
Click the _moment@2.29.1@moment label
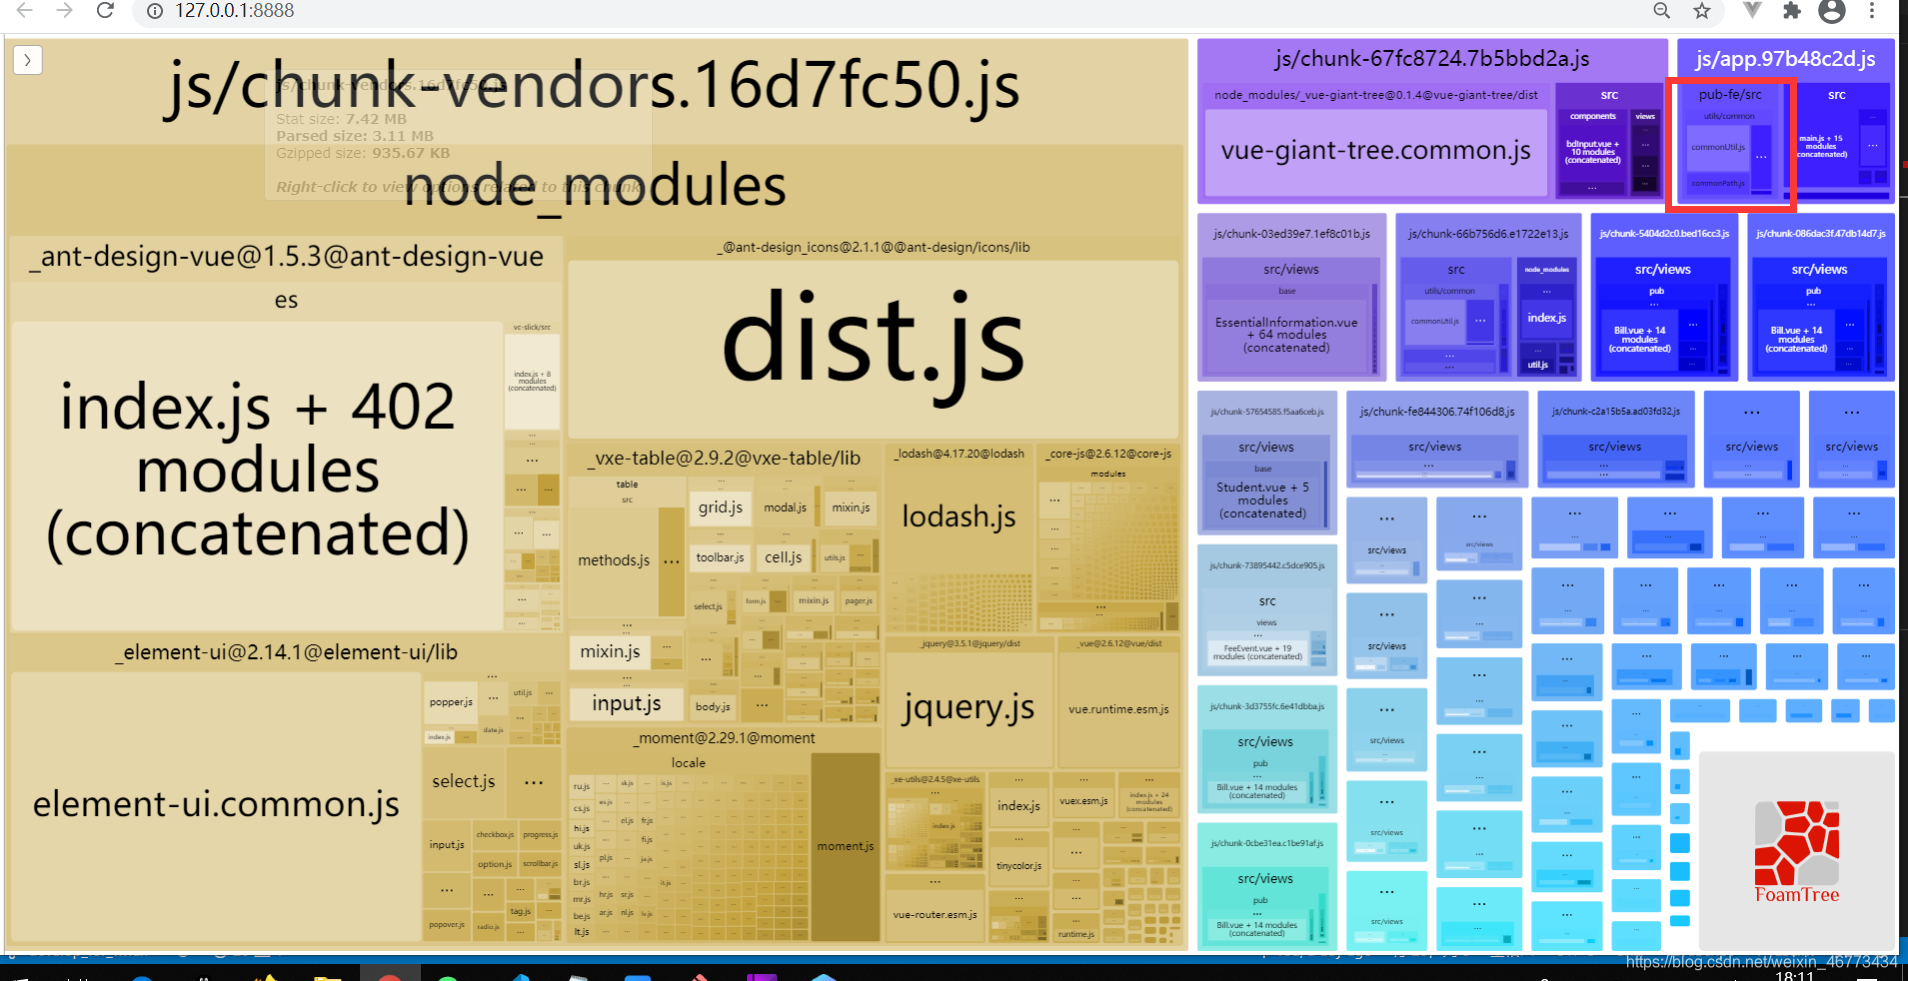coord(724,738)
